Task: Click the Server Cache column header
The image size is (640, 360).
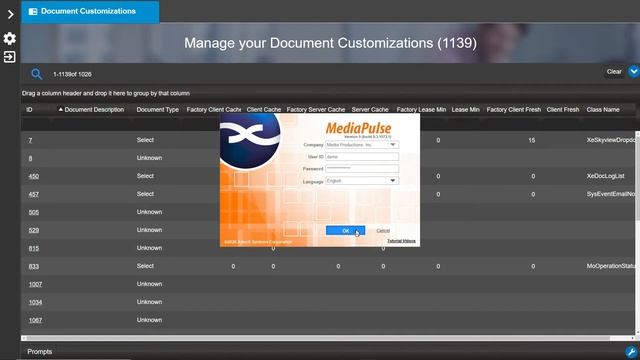Action: tap(370, 110)
